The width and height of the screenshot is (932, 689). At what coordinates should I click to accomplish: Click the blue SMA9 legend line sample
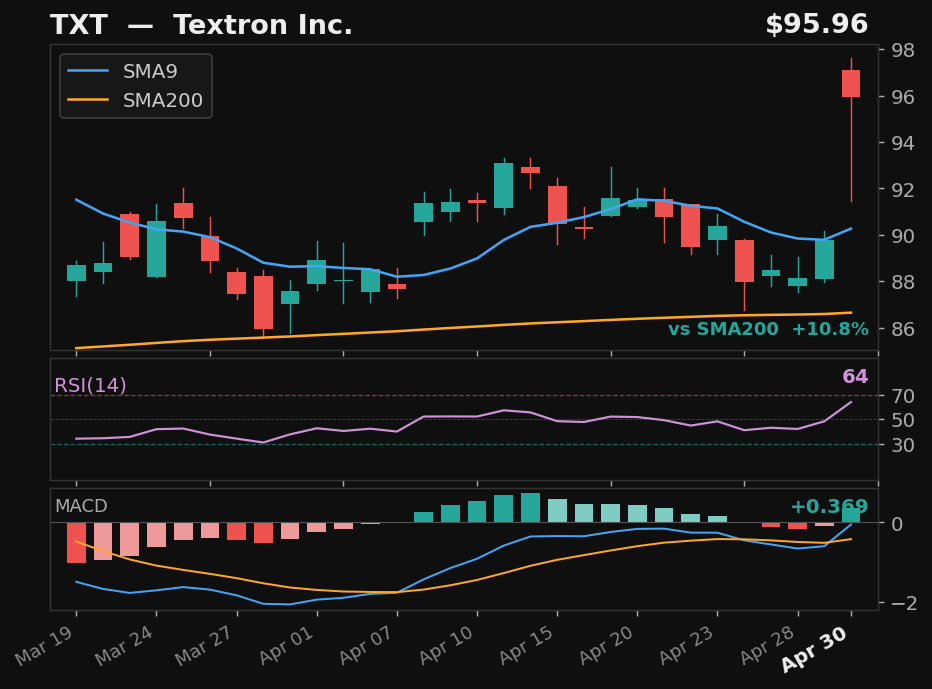(88, 71)
